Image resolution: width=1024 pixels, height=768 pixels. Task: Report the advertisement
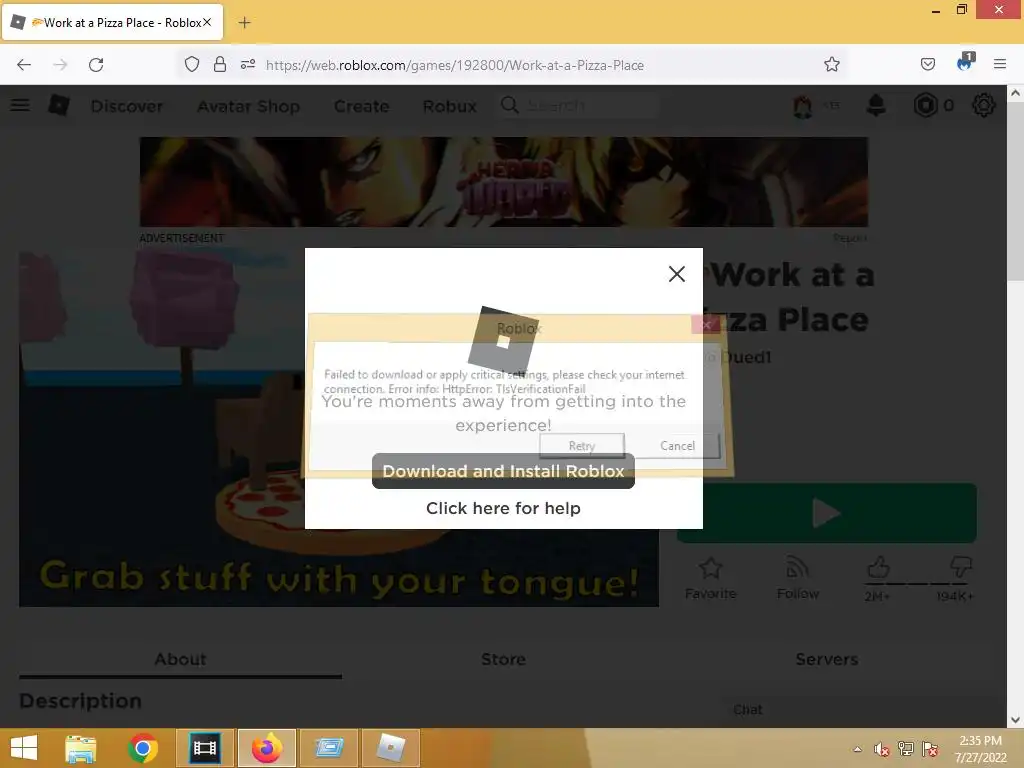(x=850, y=238)
